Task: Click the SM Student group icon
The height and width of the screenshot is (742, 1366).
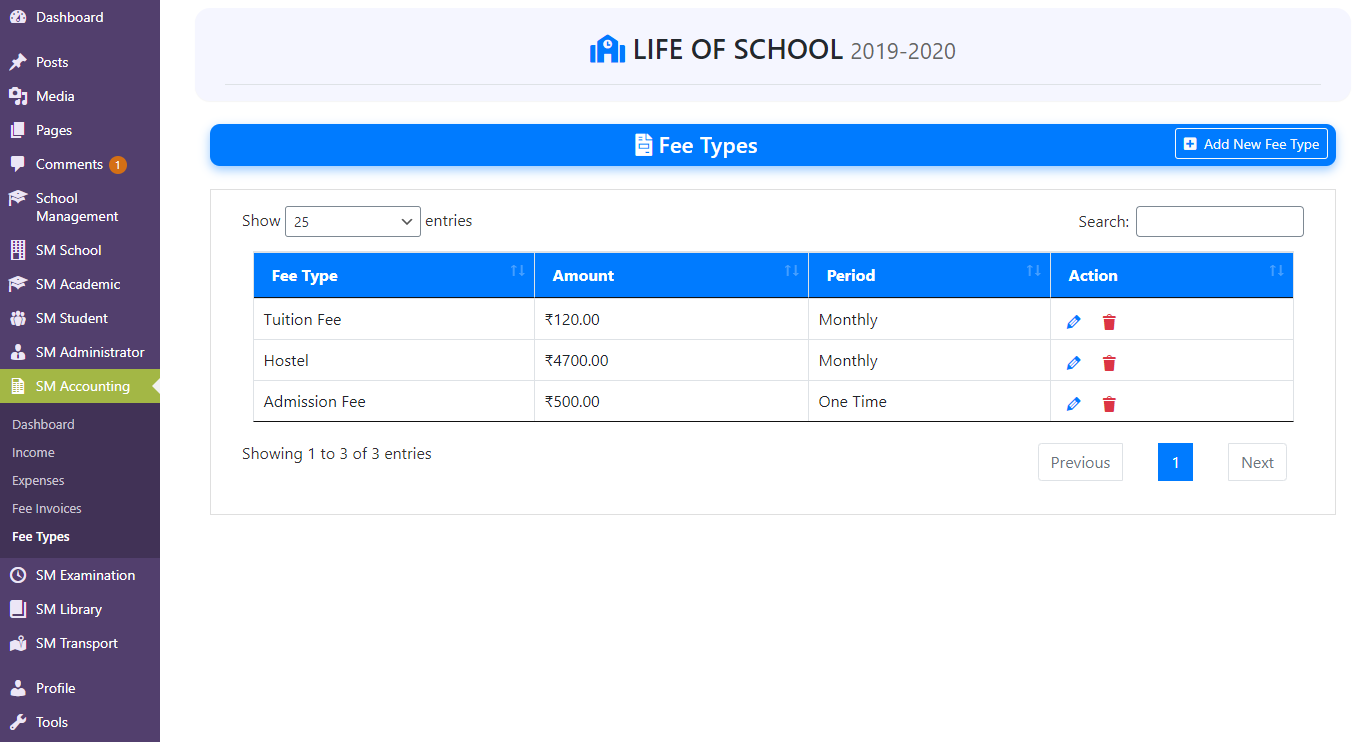Action: click(x=18, y=318)
